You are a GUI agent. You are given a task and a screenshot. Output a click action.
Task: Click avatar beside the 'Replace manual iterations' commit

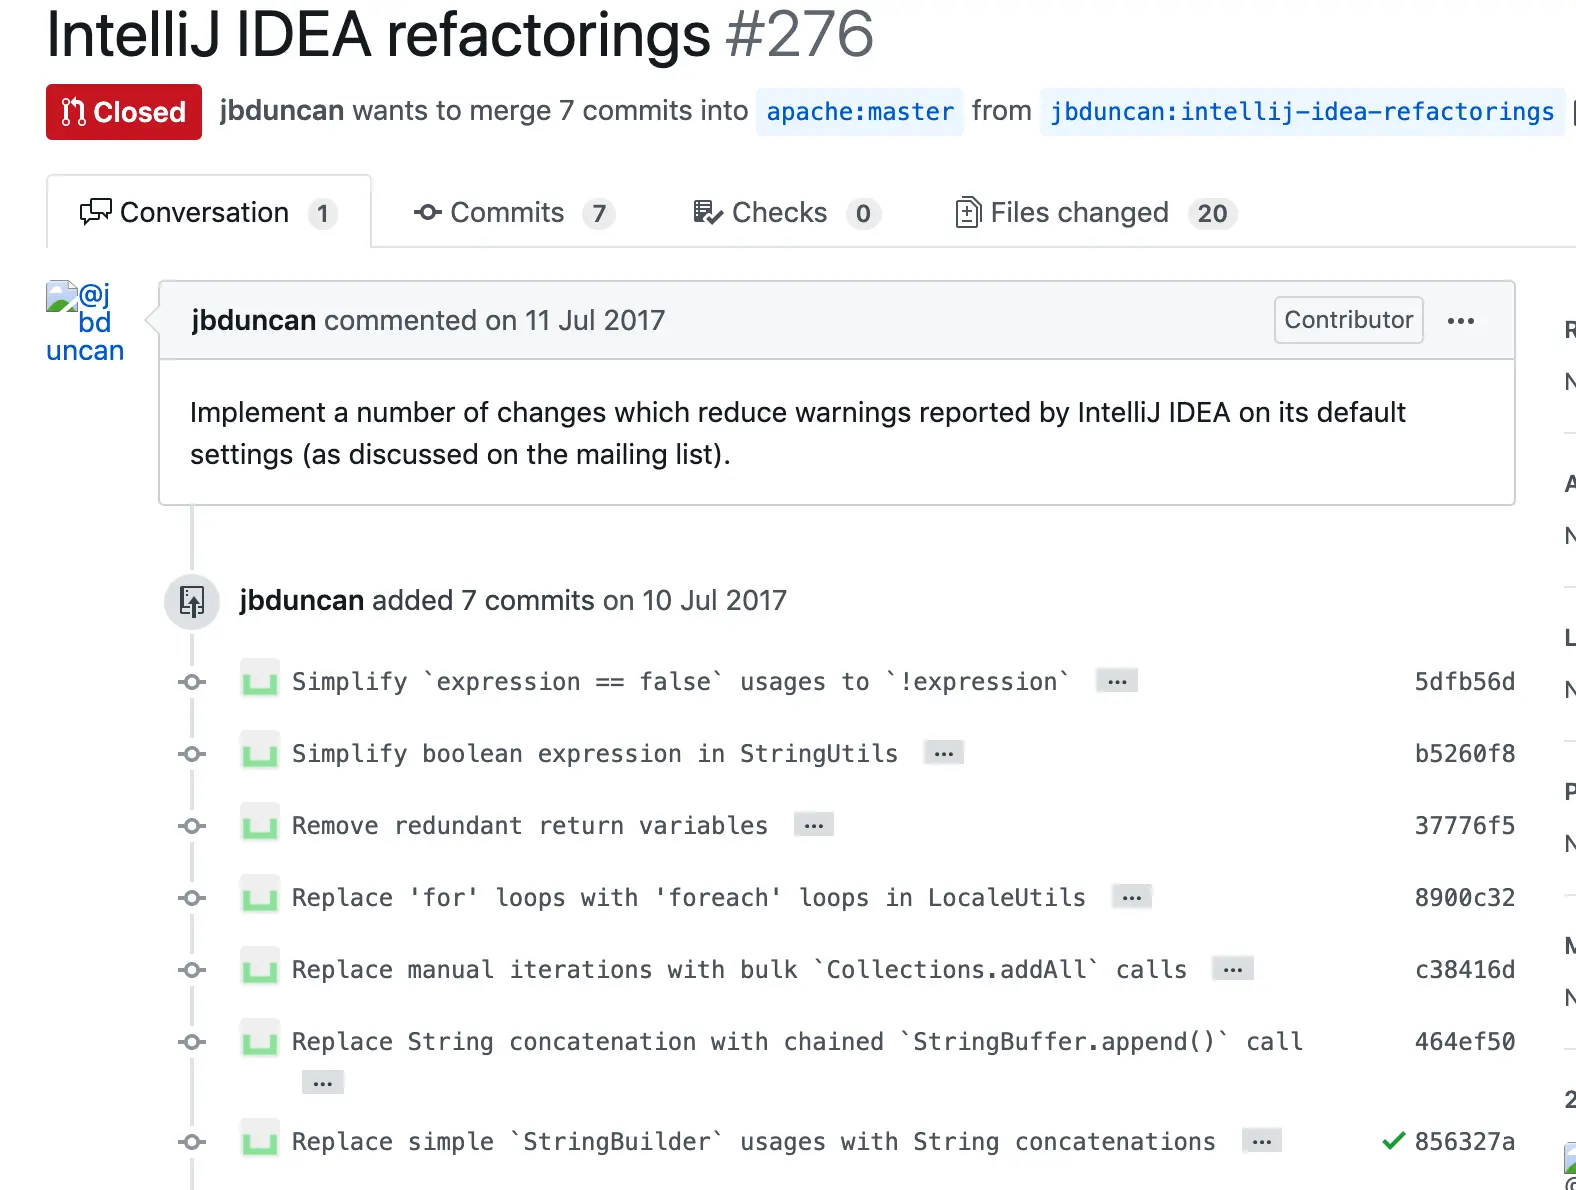(260, 970)
